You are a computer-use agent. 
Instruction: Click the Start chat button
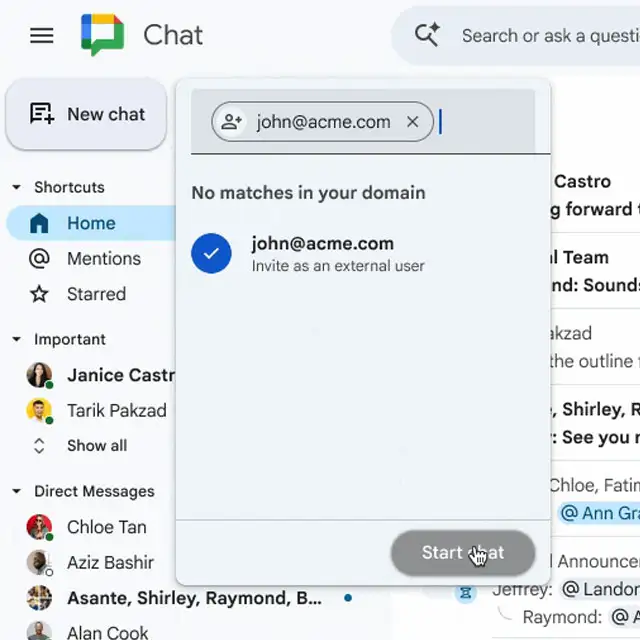click(x=463, y=553)
